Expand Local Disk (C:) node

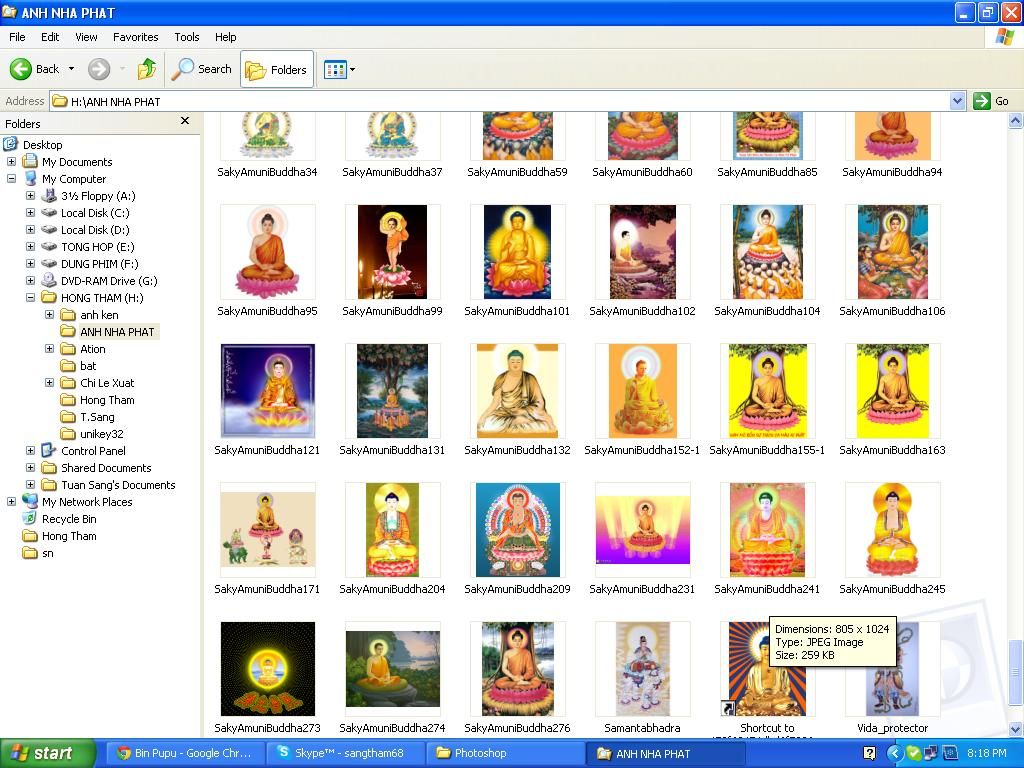click(30, 212)
